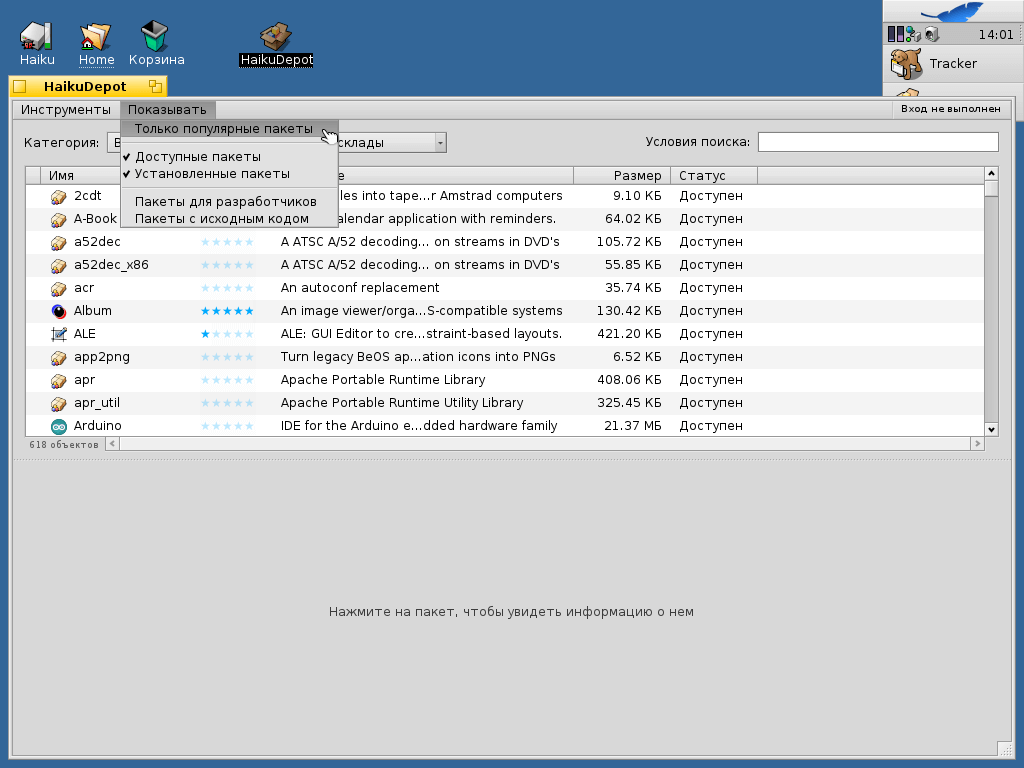Enable Только популярные пакеты filter
This screenshot has width=1024, height=768.
229,129
